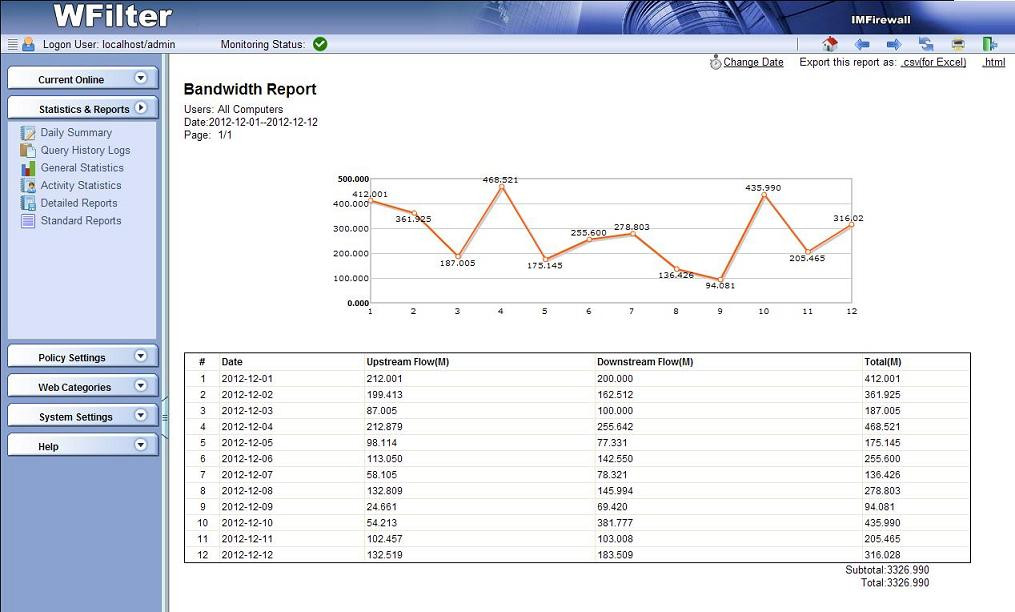The width and height of the screenshot is (1015, 612).
Task: Expand the Policy Settings section arrow
Action: tap(140, 356)
